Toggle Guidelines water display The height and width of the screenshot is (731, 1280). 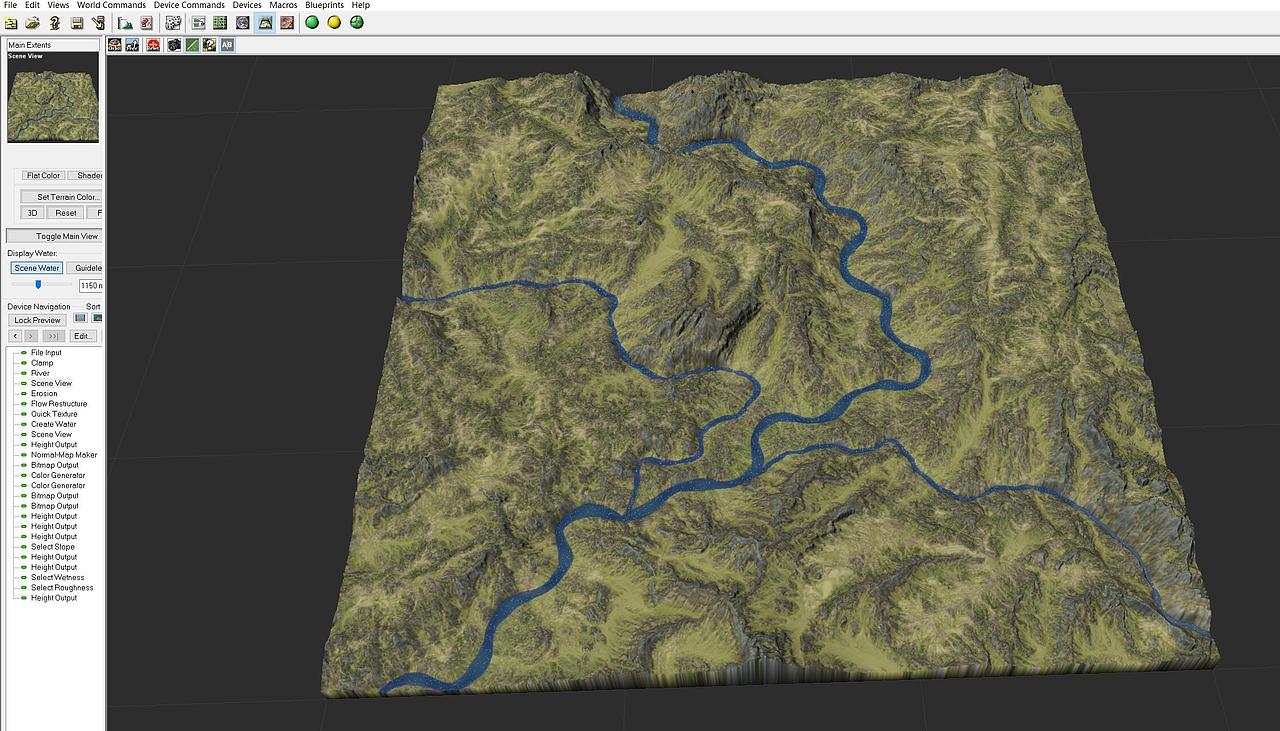tap(85, 268)
